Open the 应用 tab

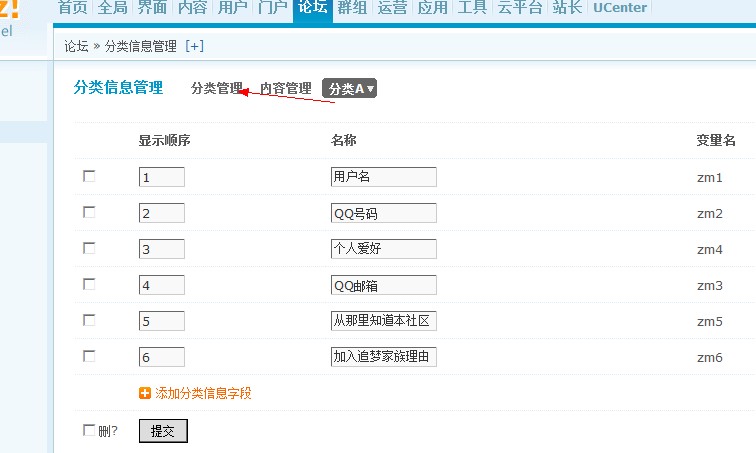[432, 7]
